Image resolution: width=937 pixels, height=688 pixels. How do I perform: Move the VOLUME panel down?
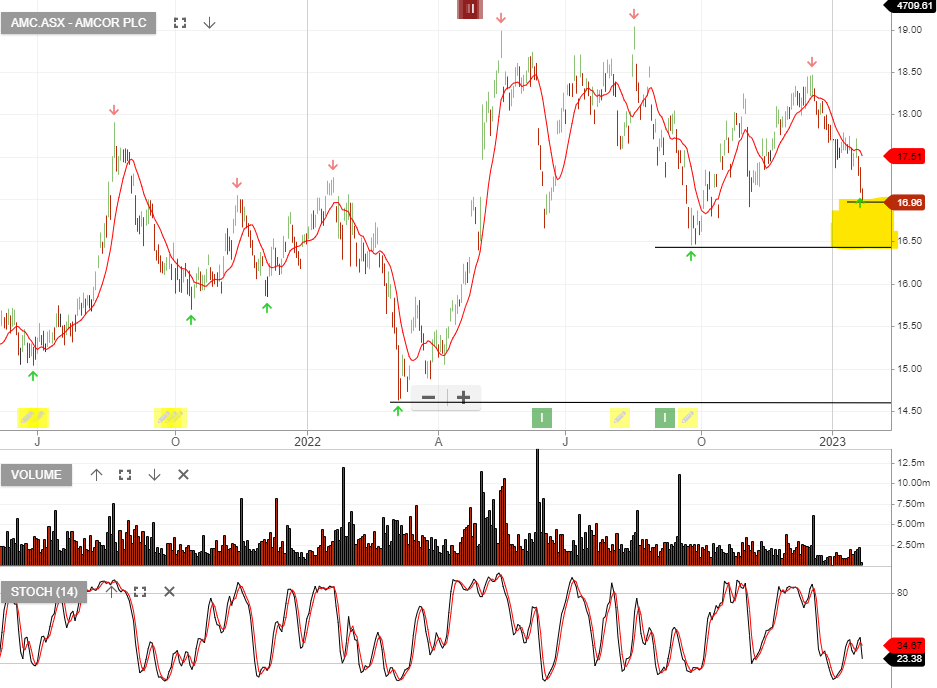pos(153,475)
